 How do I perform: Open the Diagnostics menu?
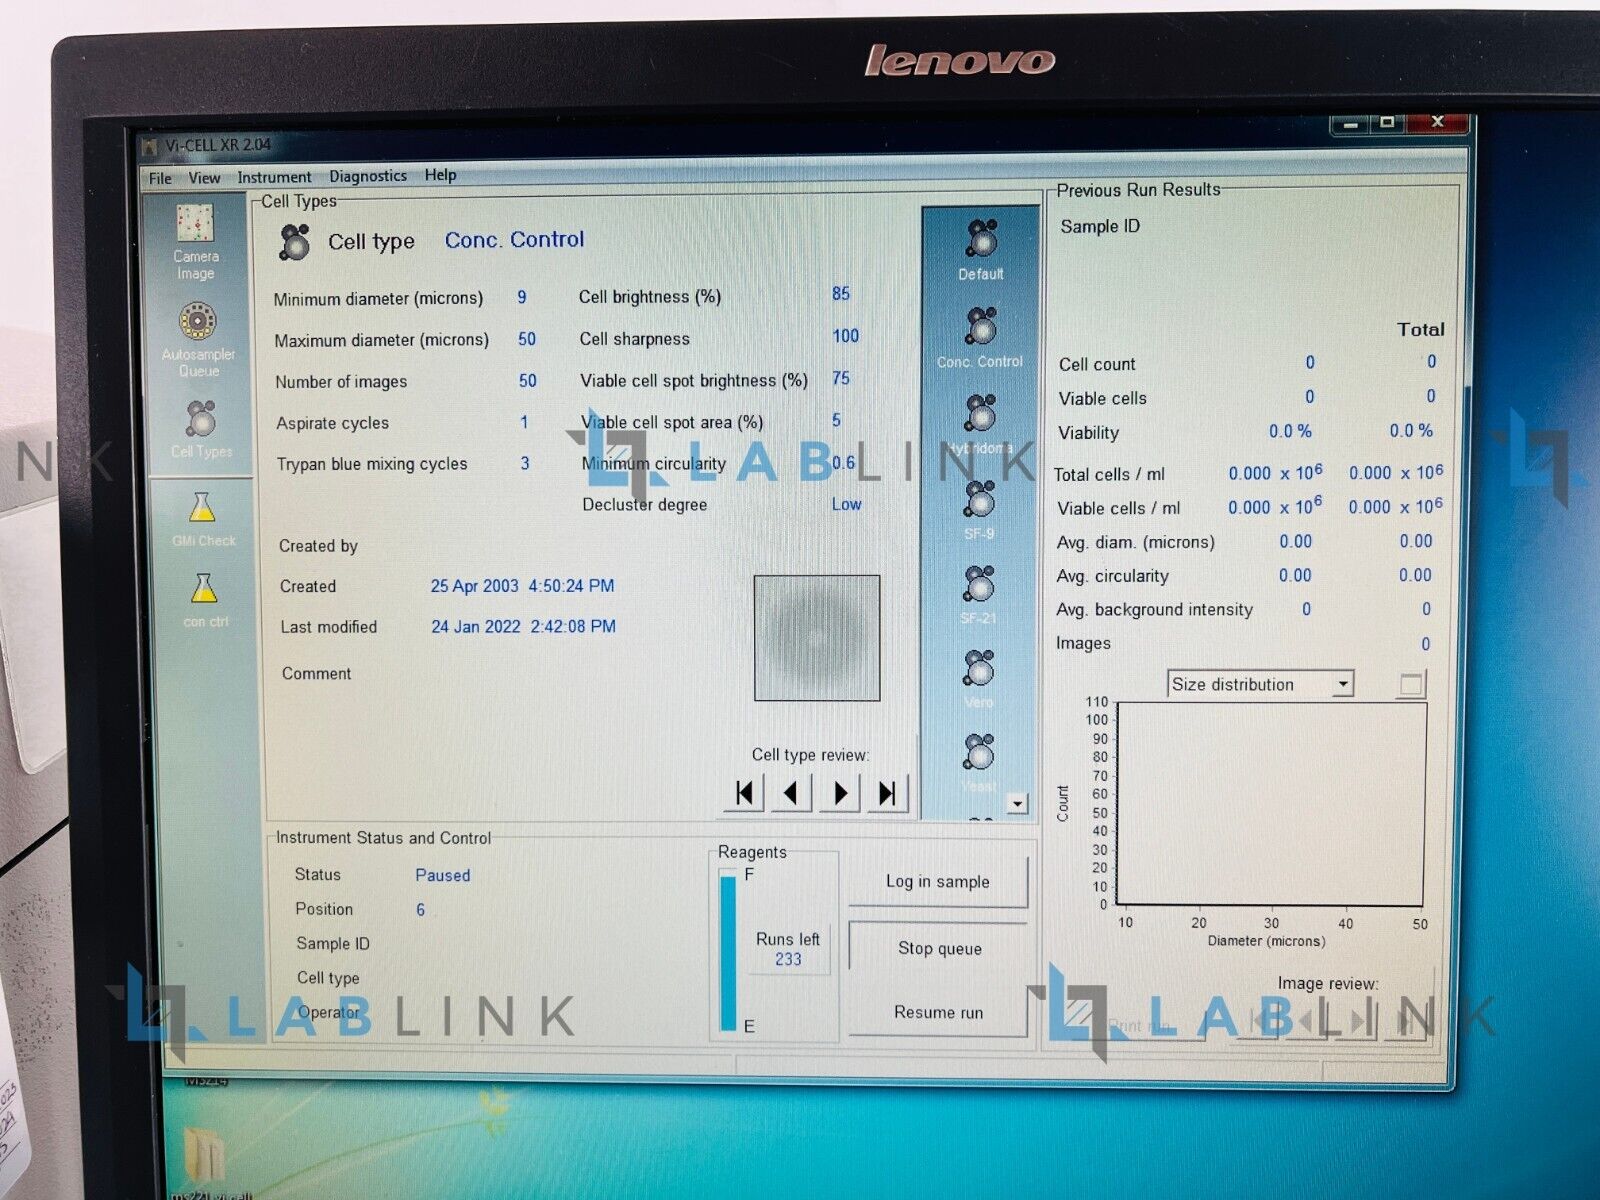367,176
